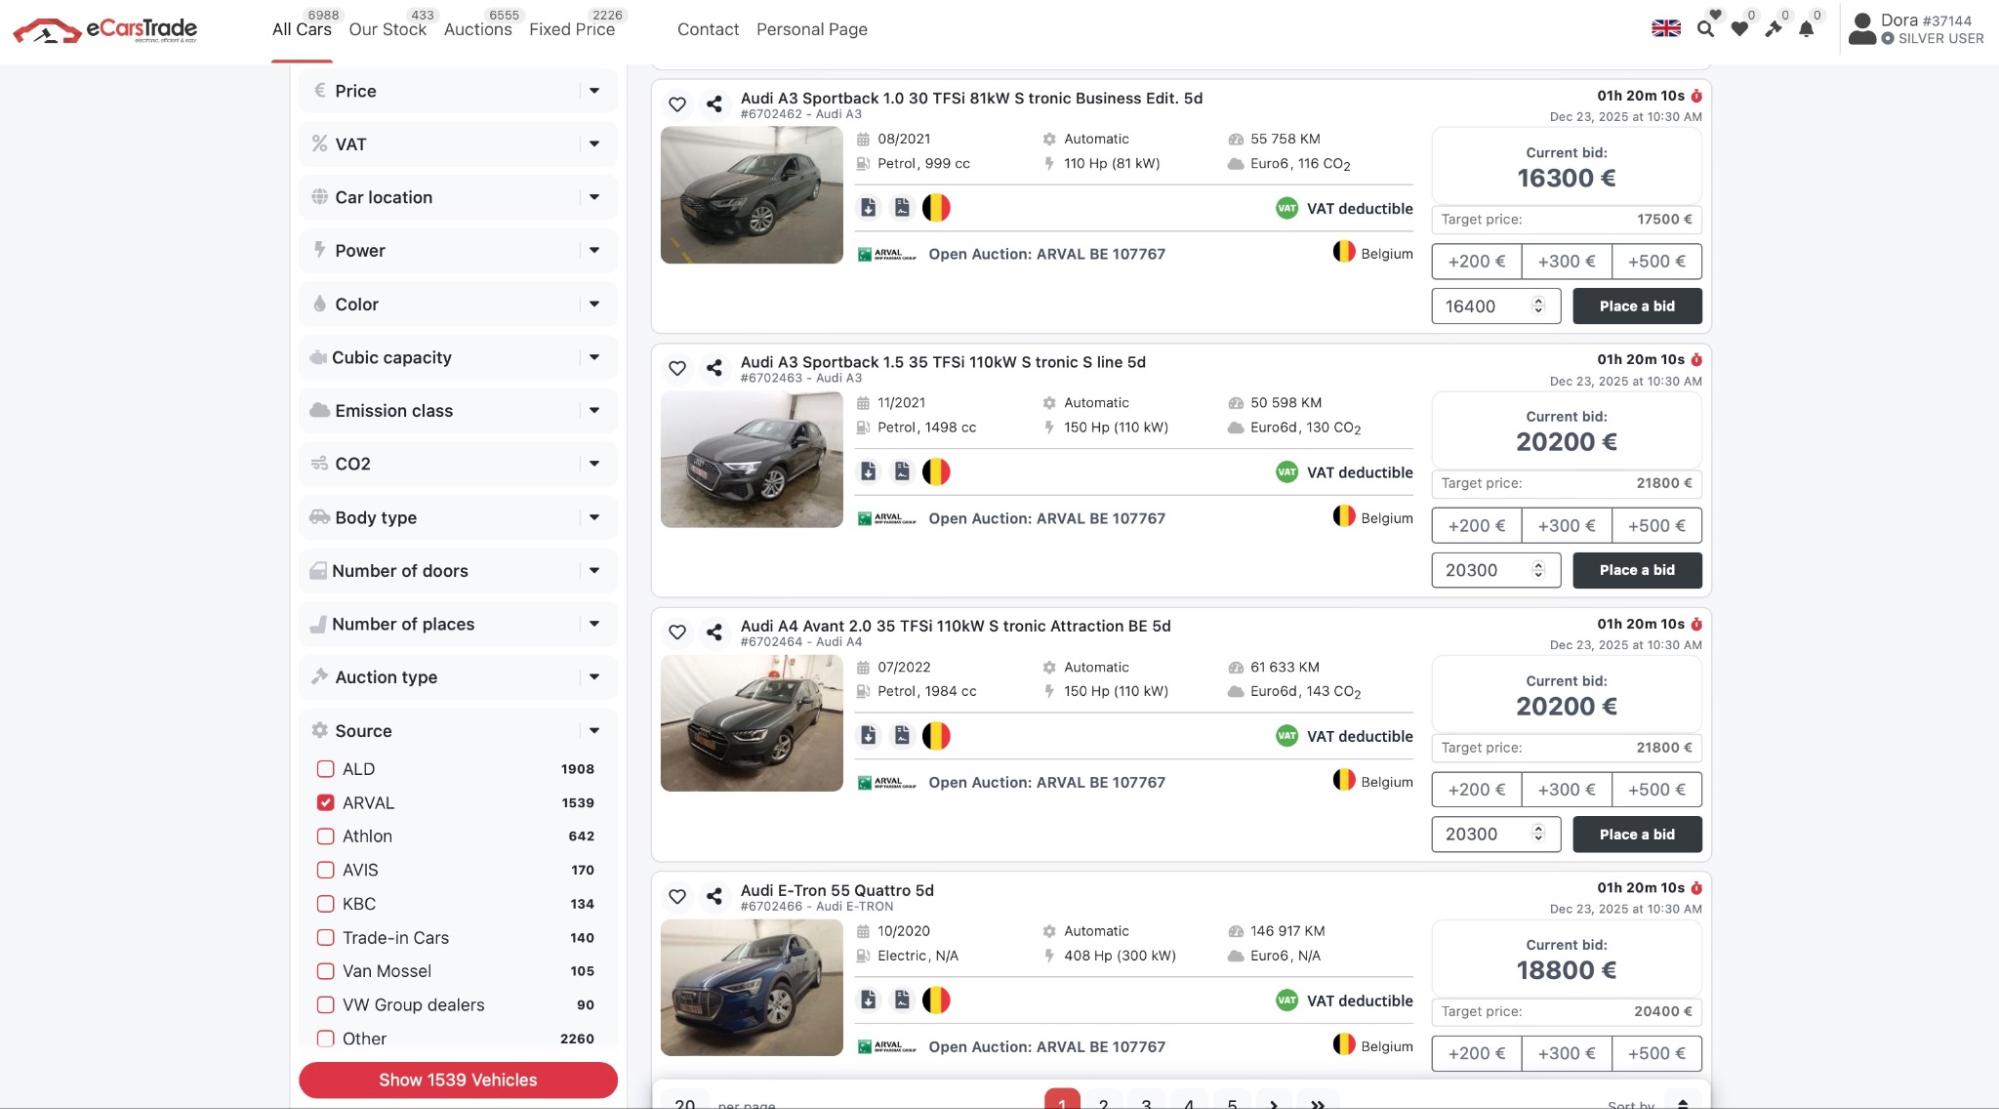Uncheck the ARVAL source checkbox
1999x1109 pixels.
325,803
